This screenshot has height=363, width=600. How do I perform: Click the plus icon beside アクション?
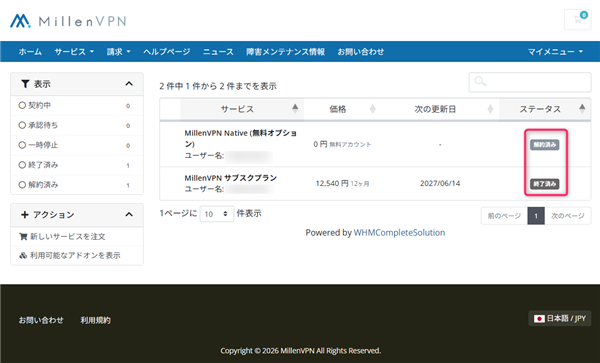pyautogui.click(x=25, y=215)
